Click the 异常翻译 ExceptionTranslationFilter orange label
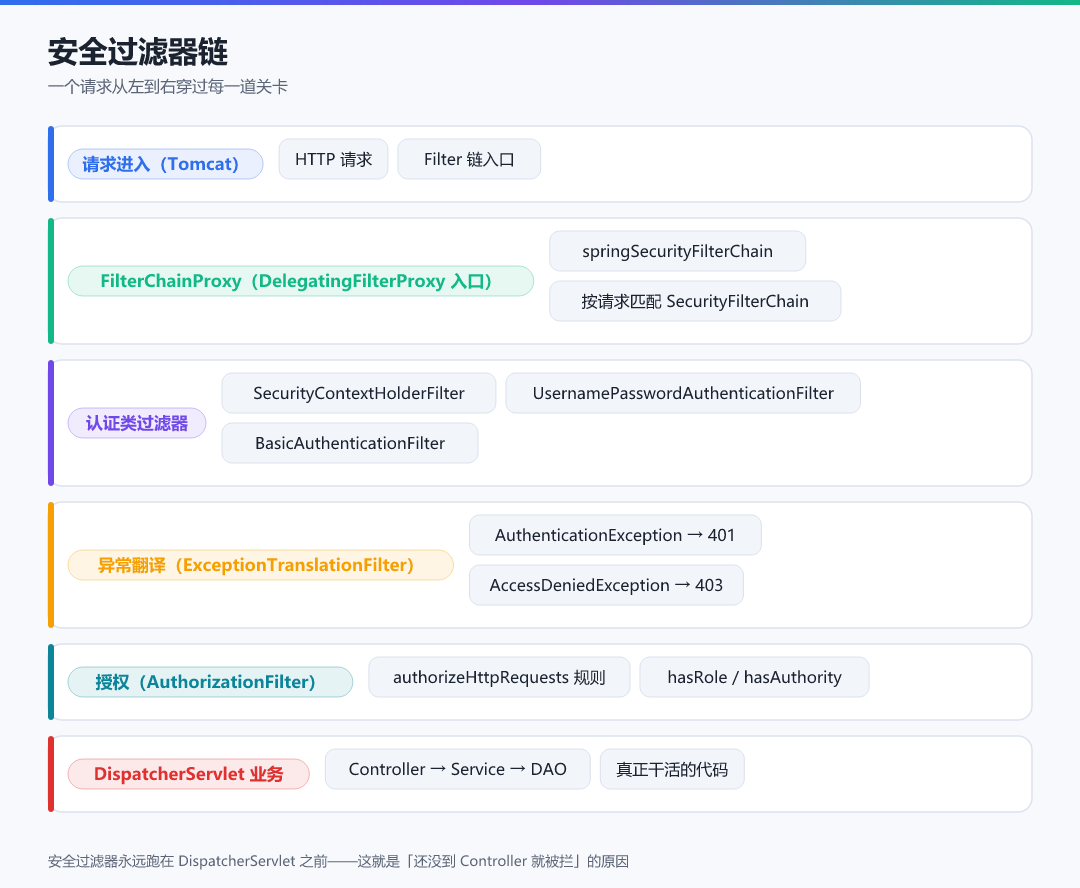Screen dimensions: 1080x888 coord(261,565)
